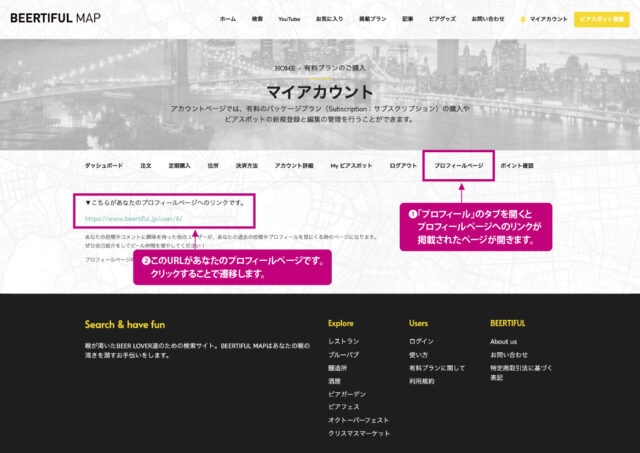Select the 定期購入 tab
Image resolution: width=640 pixels, height=453 pixels.
coord(180,165)
